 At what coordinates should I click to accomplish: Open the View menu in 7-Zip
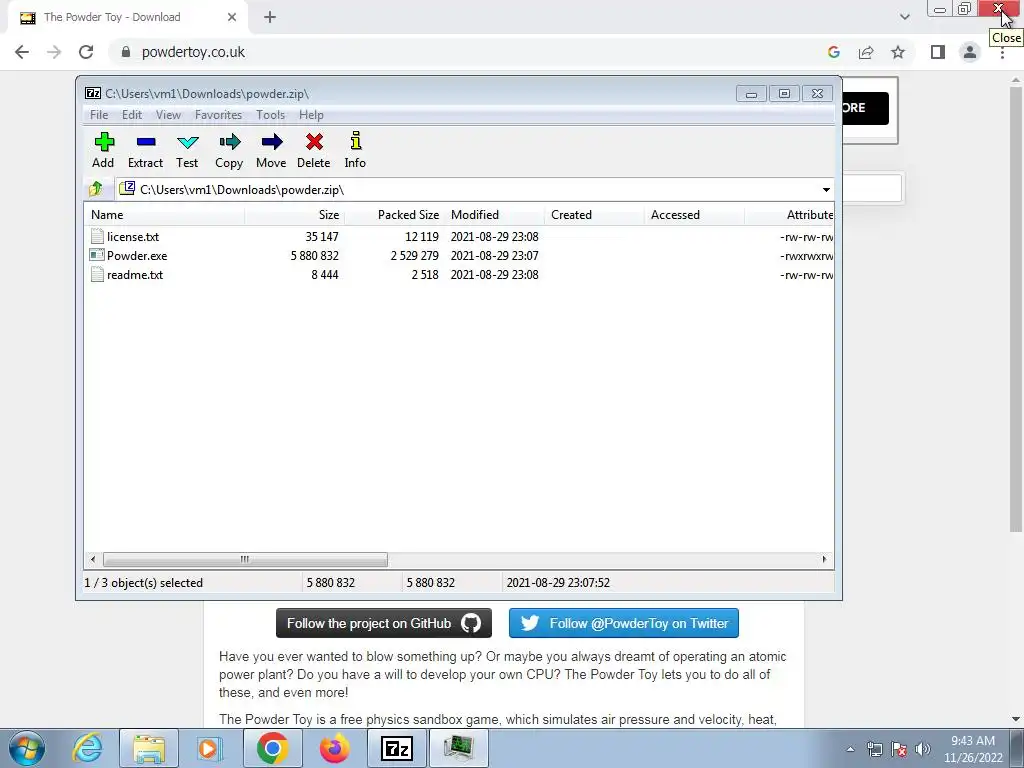168,115
